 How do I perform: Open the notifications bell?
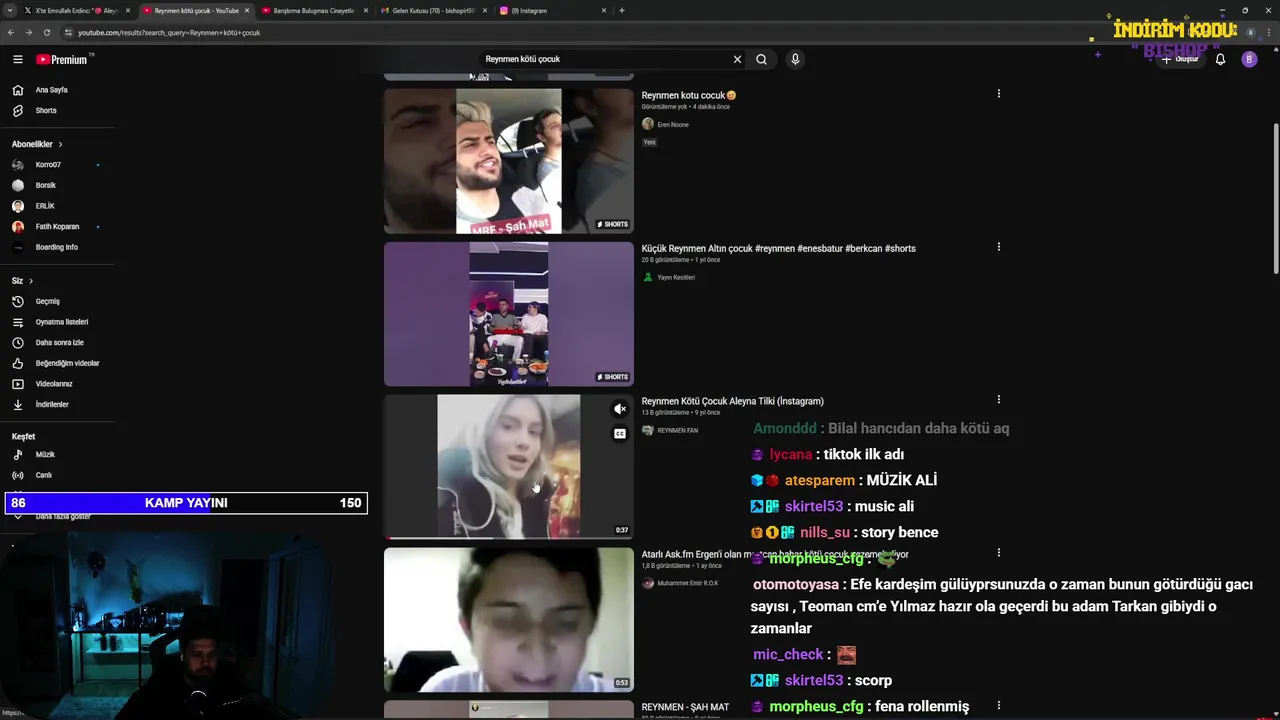pyautogui.click(x=1220, y=59)
